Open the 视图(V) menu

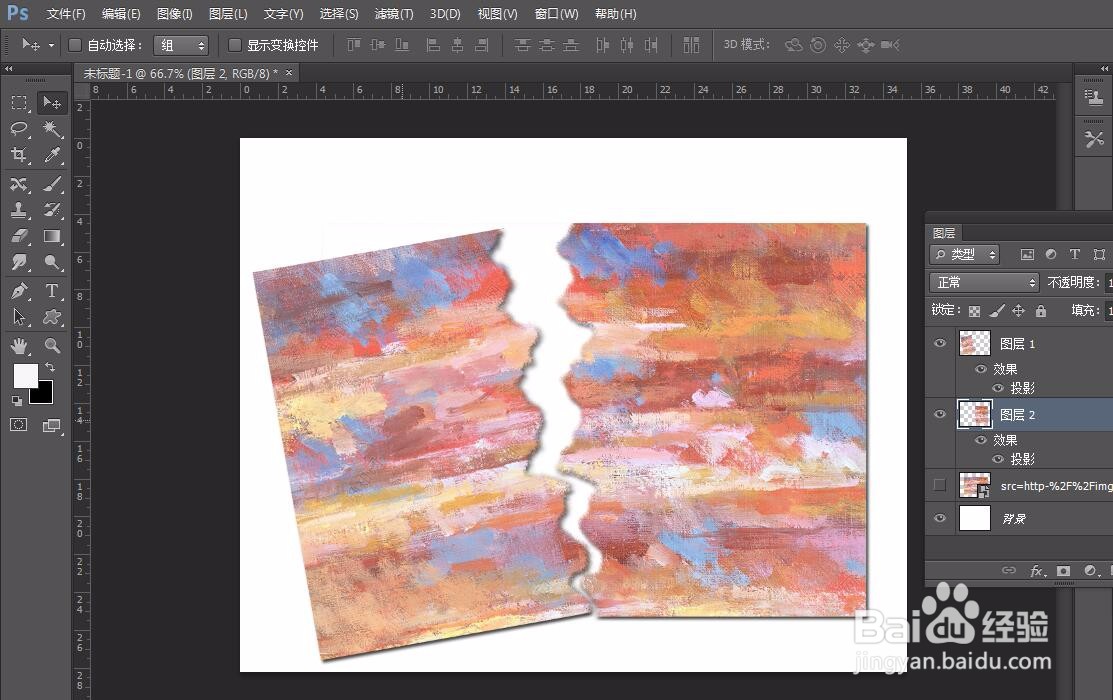(x=497, y=14)
